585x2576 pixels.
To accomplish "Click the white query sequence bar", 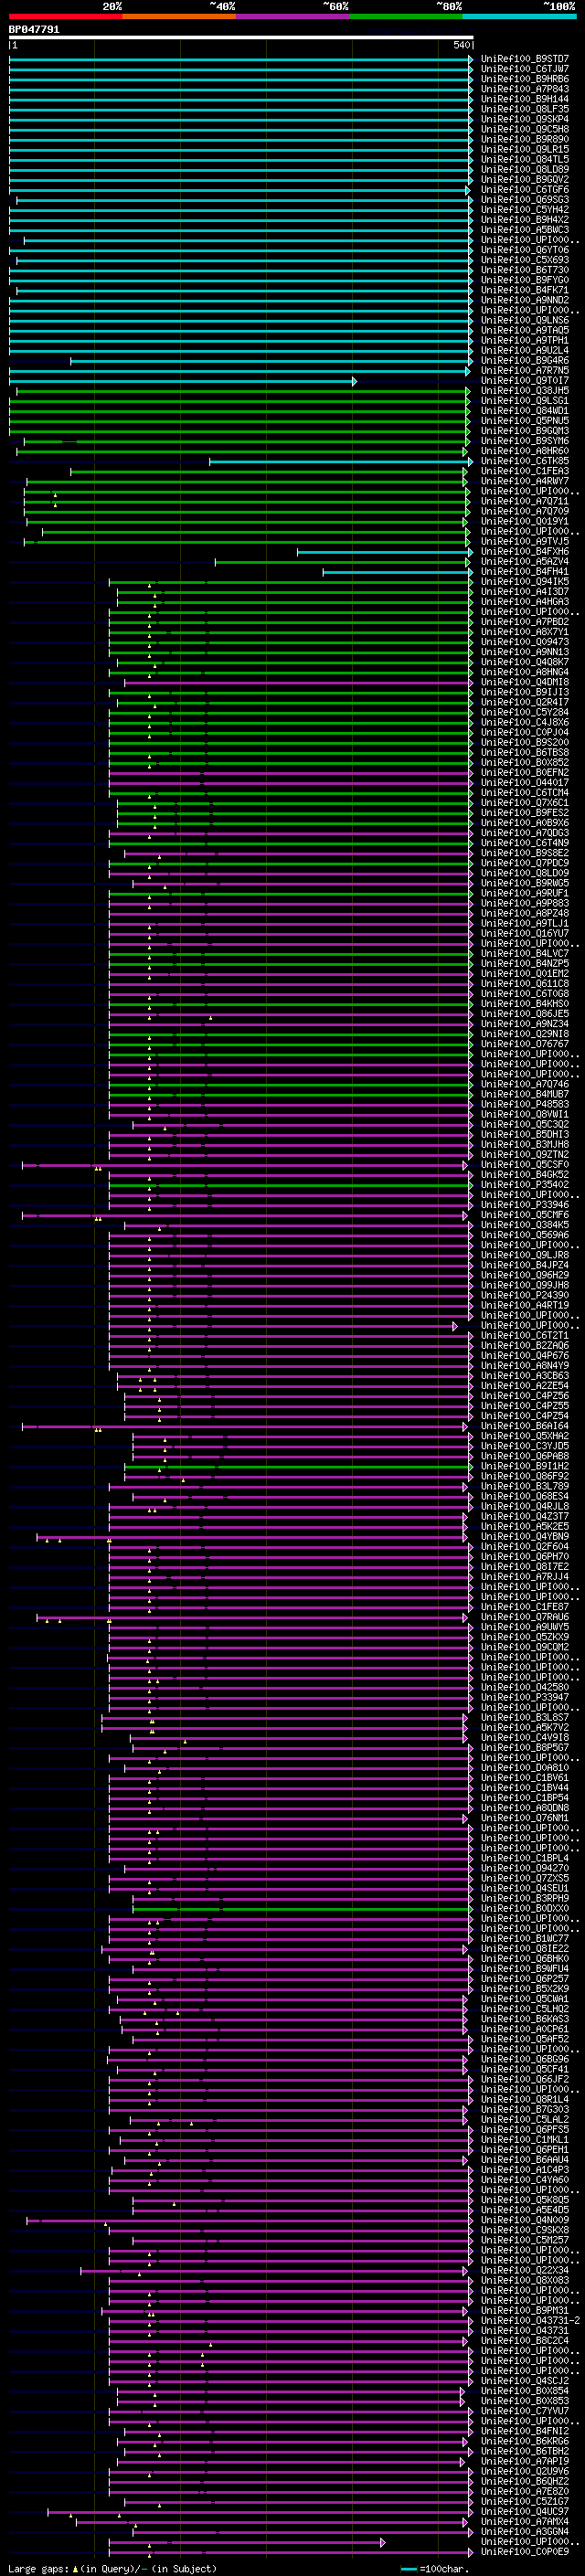I will (240, 38).
